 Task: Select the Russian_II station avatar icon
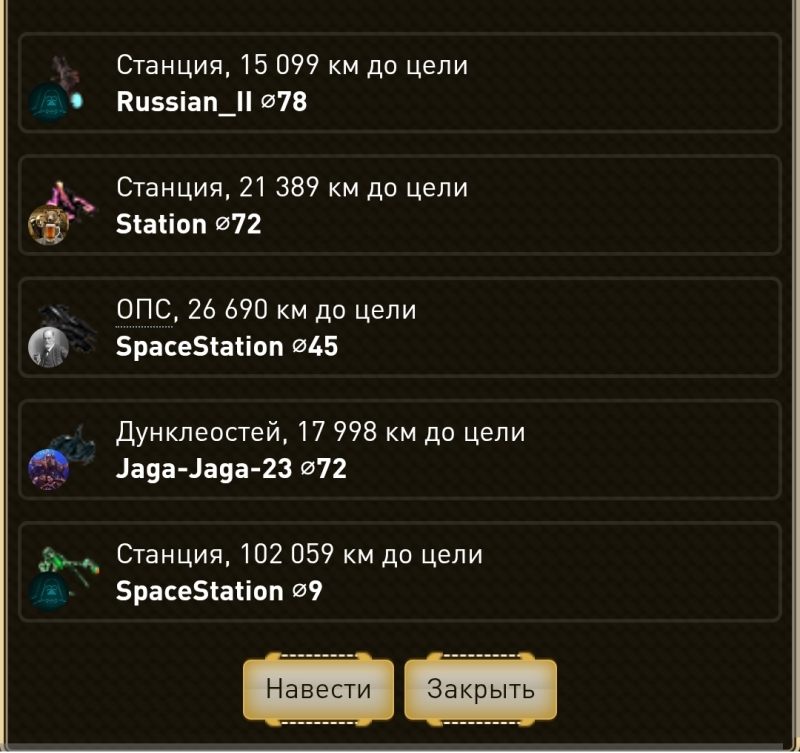click(48, 103)
